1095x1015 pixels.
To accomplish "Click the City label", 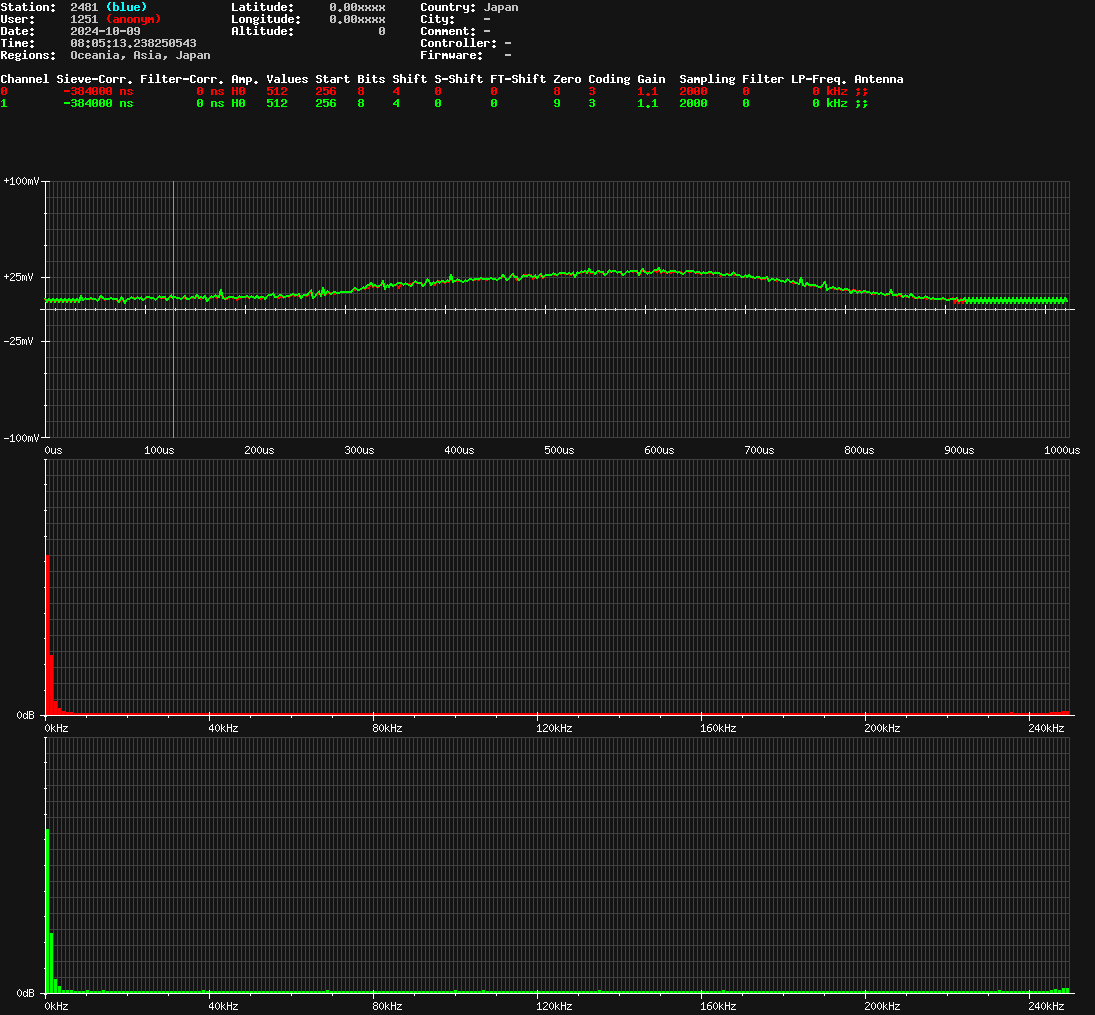I will coord(437,19).
